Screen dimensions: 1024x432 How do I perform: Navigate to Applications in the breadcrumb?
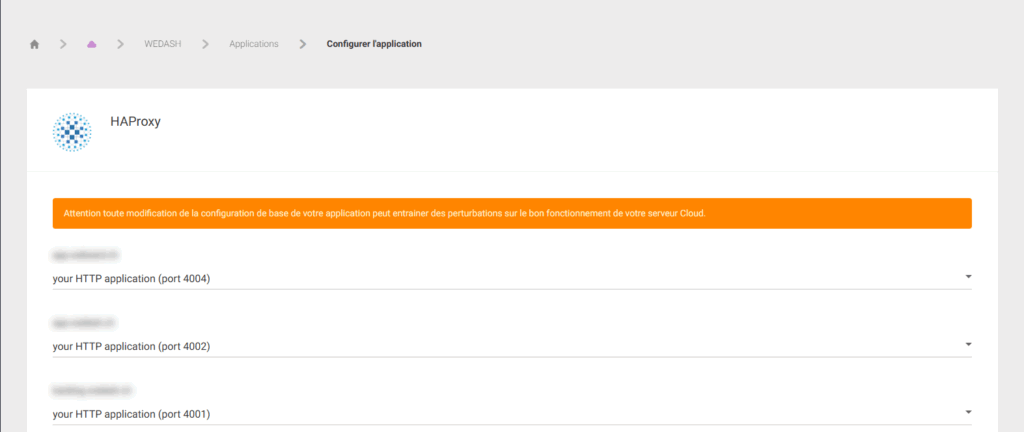[x=253, y=44]
